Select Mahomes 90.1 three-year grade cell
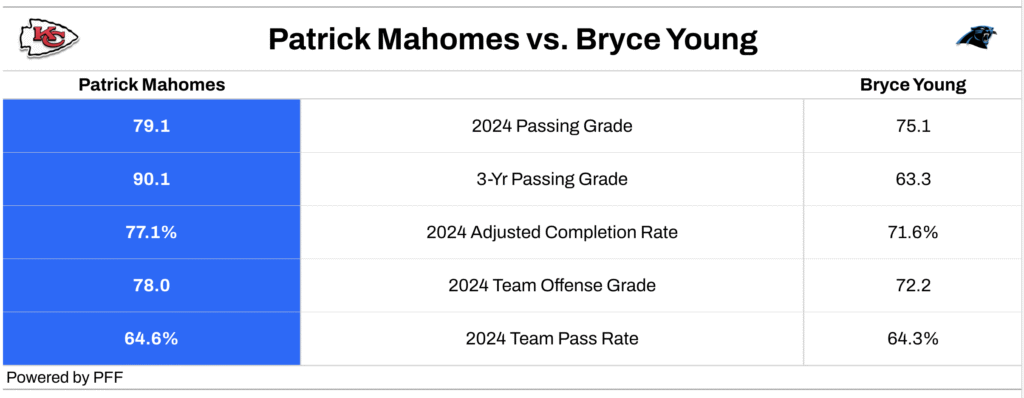Viewport: 1024px width, 398px height. (152, 179)
